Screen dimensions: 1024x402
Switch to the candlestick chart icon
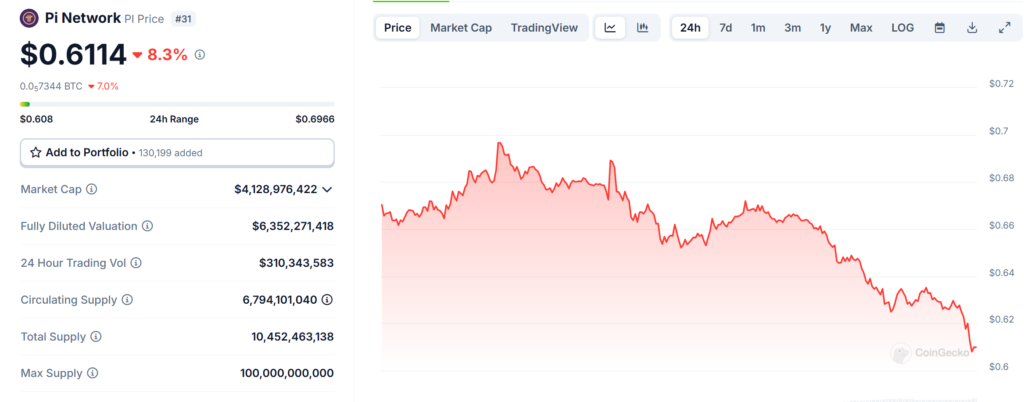click(x=643, y=27)
